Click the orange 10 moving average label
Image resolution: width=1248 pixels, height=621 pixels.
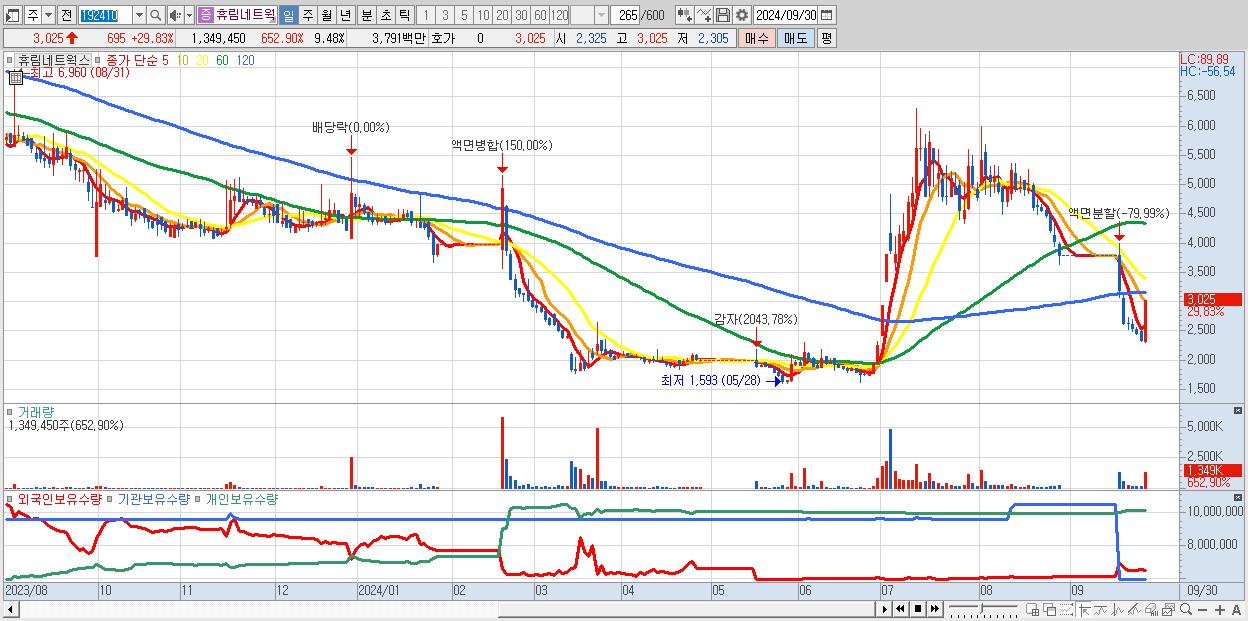coord(182,60)
